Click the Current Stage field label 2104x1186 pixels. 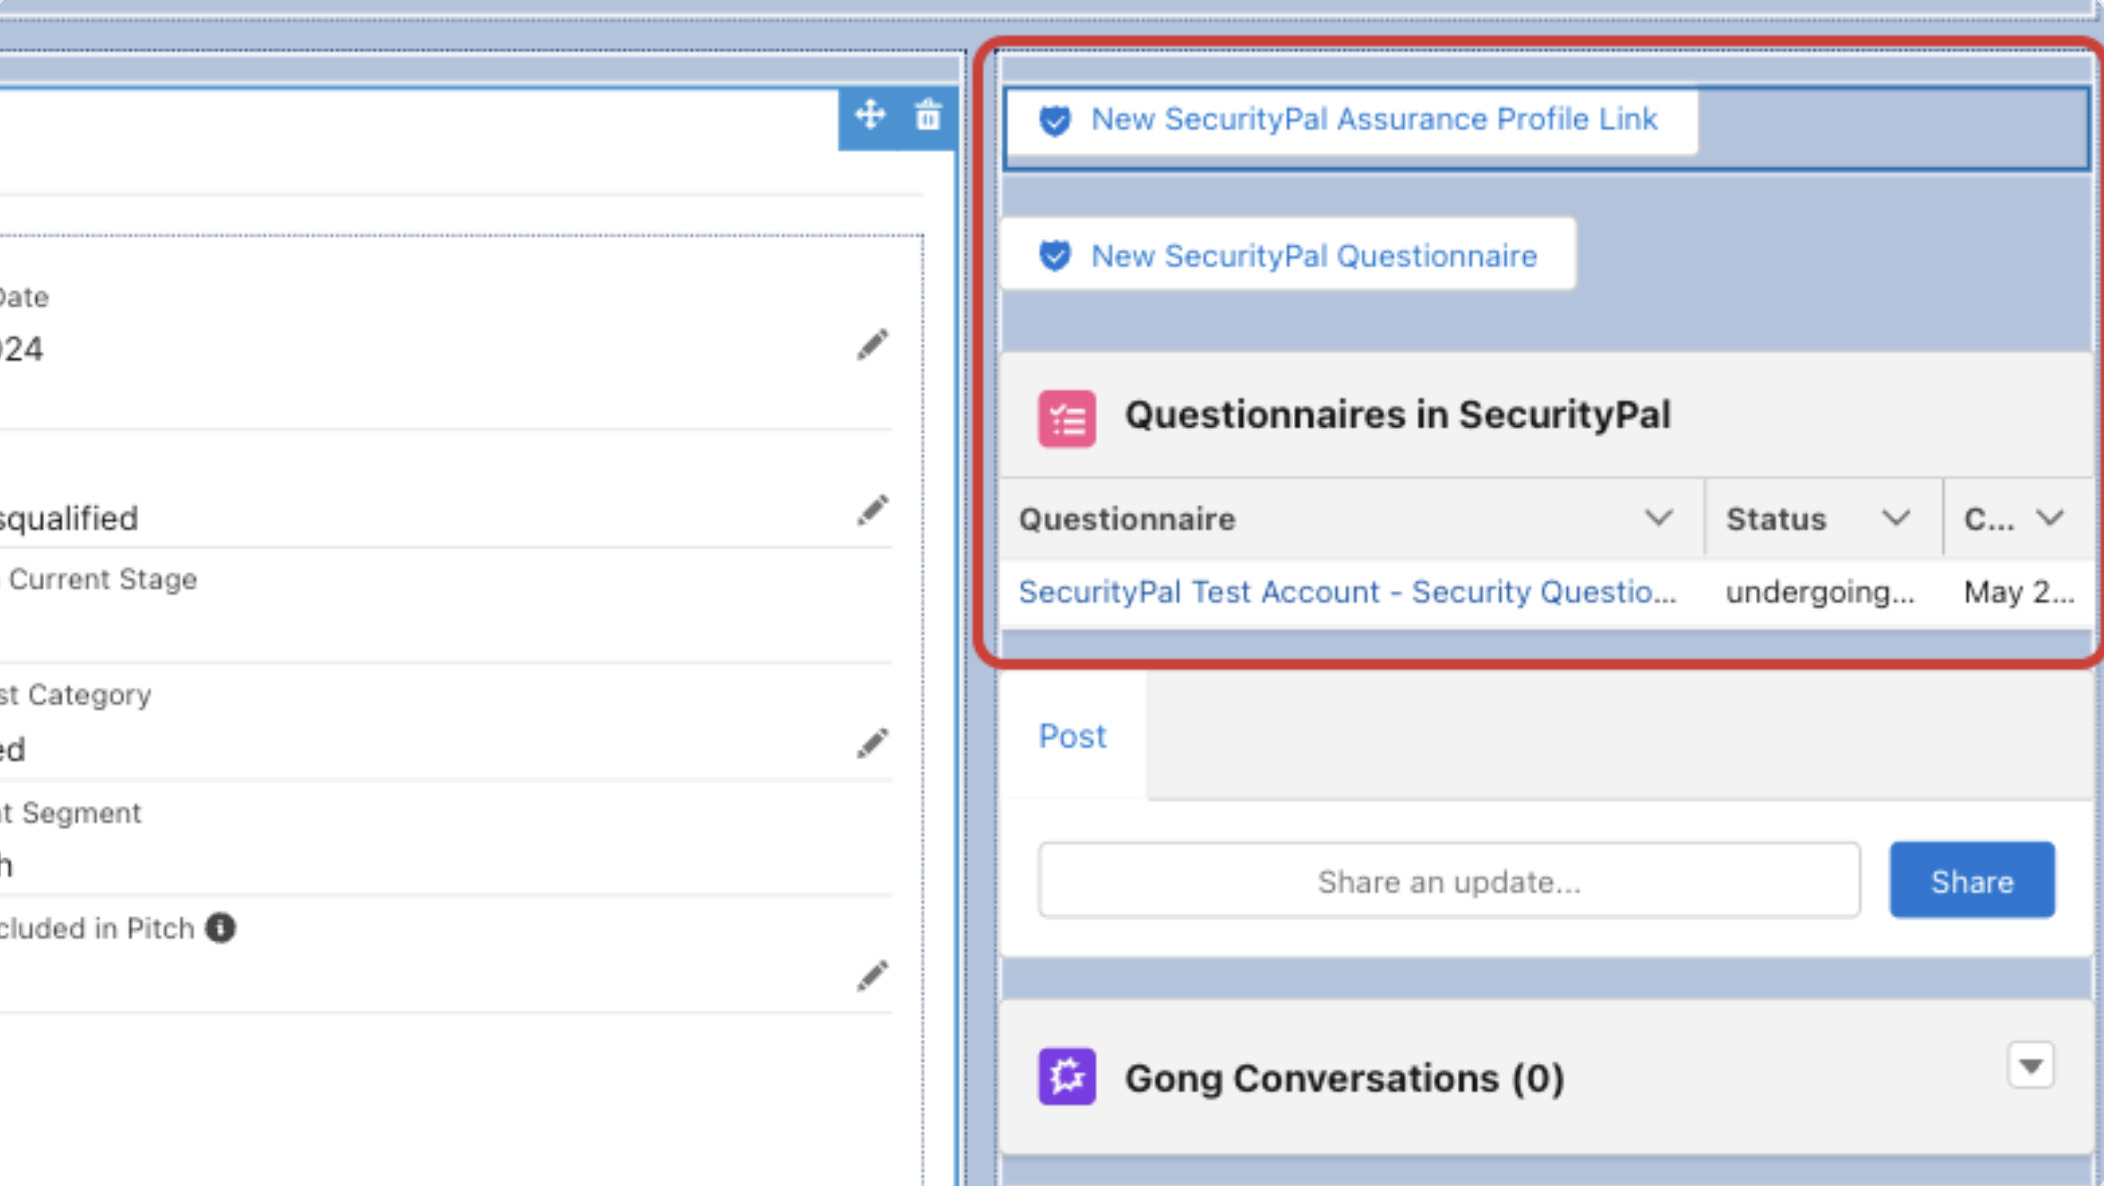point(103,579)
